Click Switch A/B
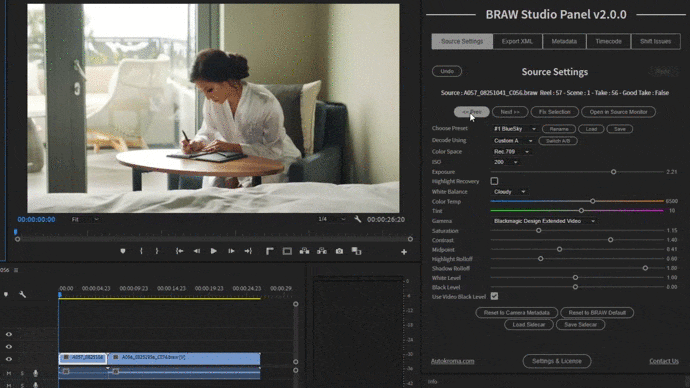The height and width of the screenshot is (388, 690). click(558, 141)
